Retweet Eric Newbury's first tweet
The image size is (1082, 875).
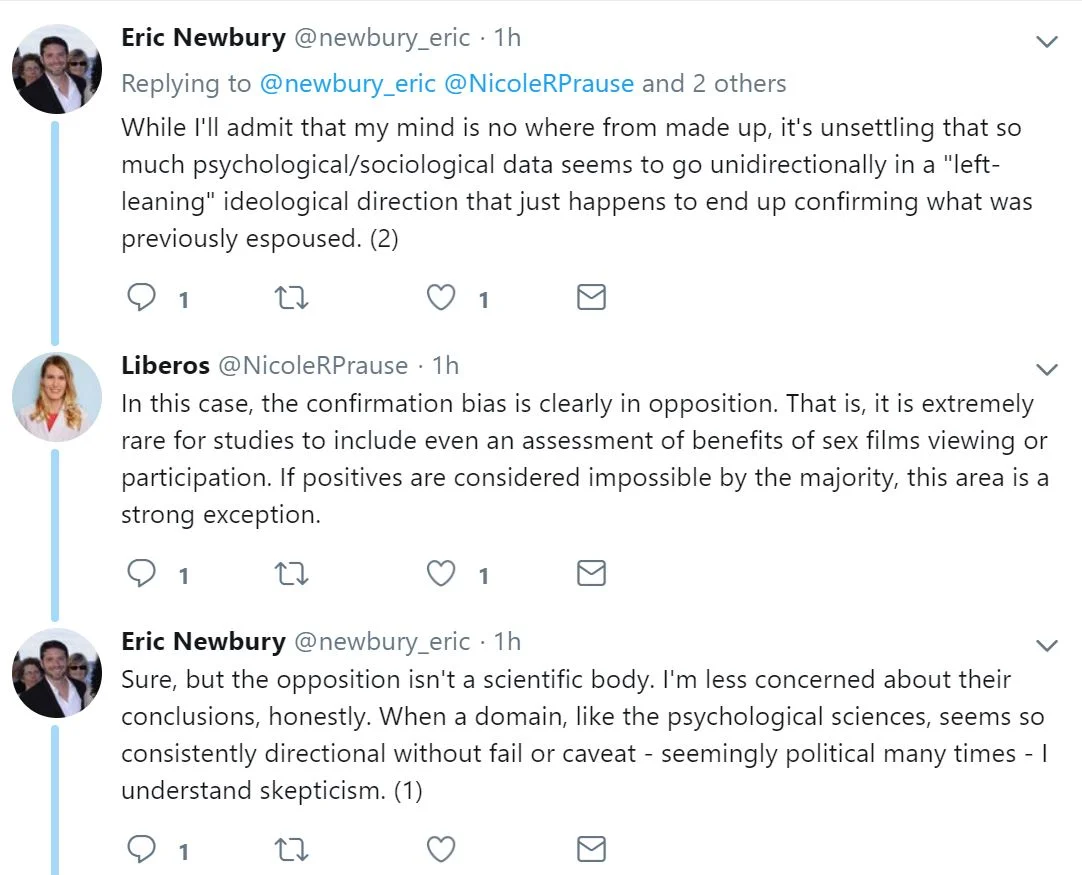[291, 298]
